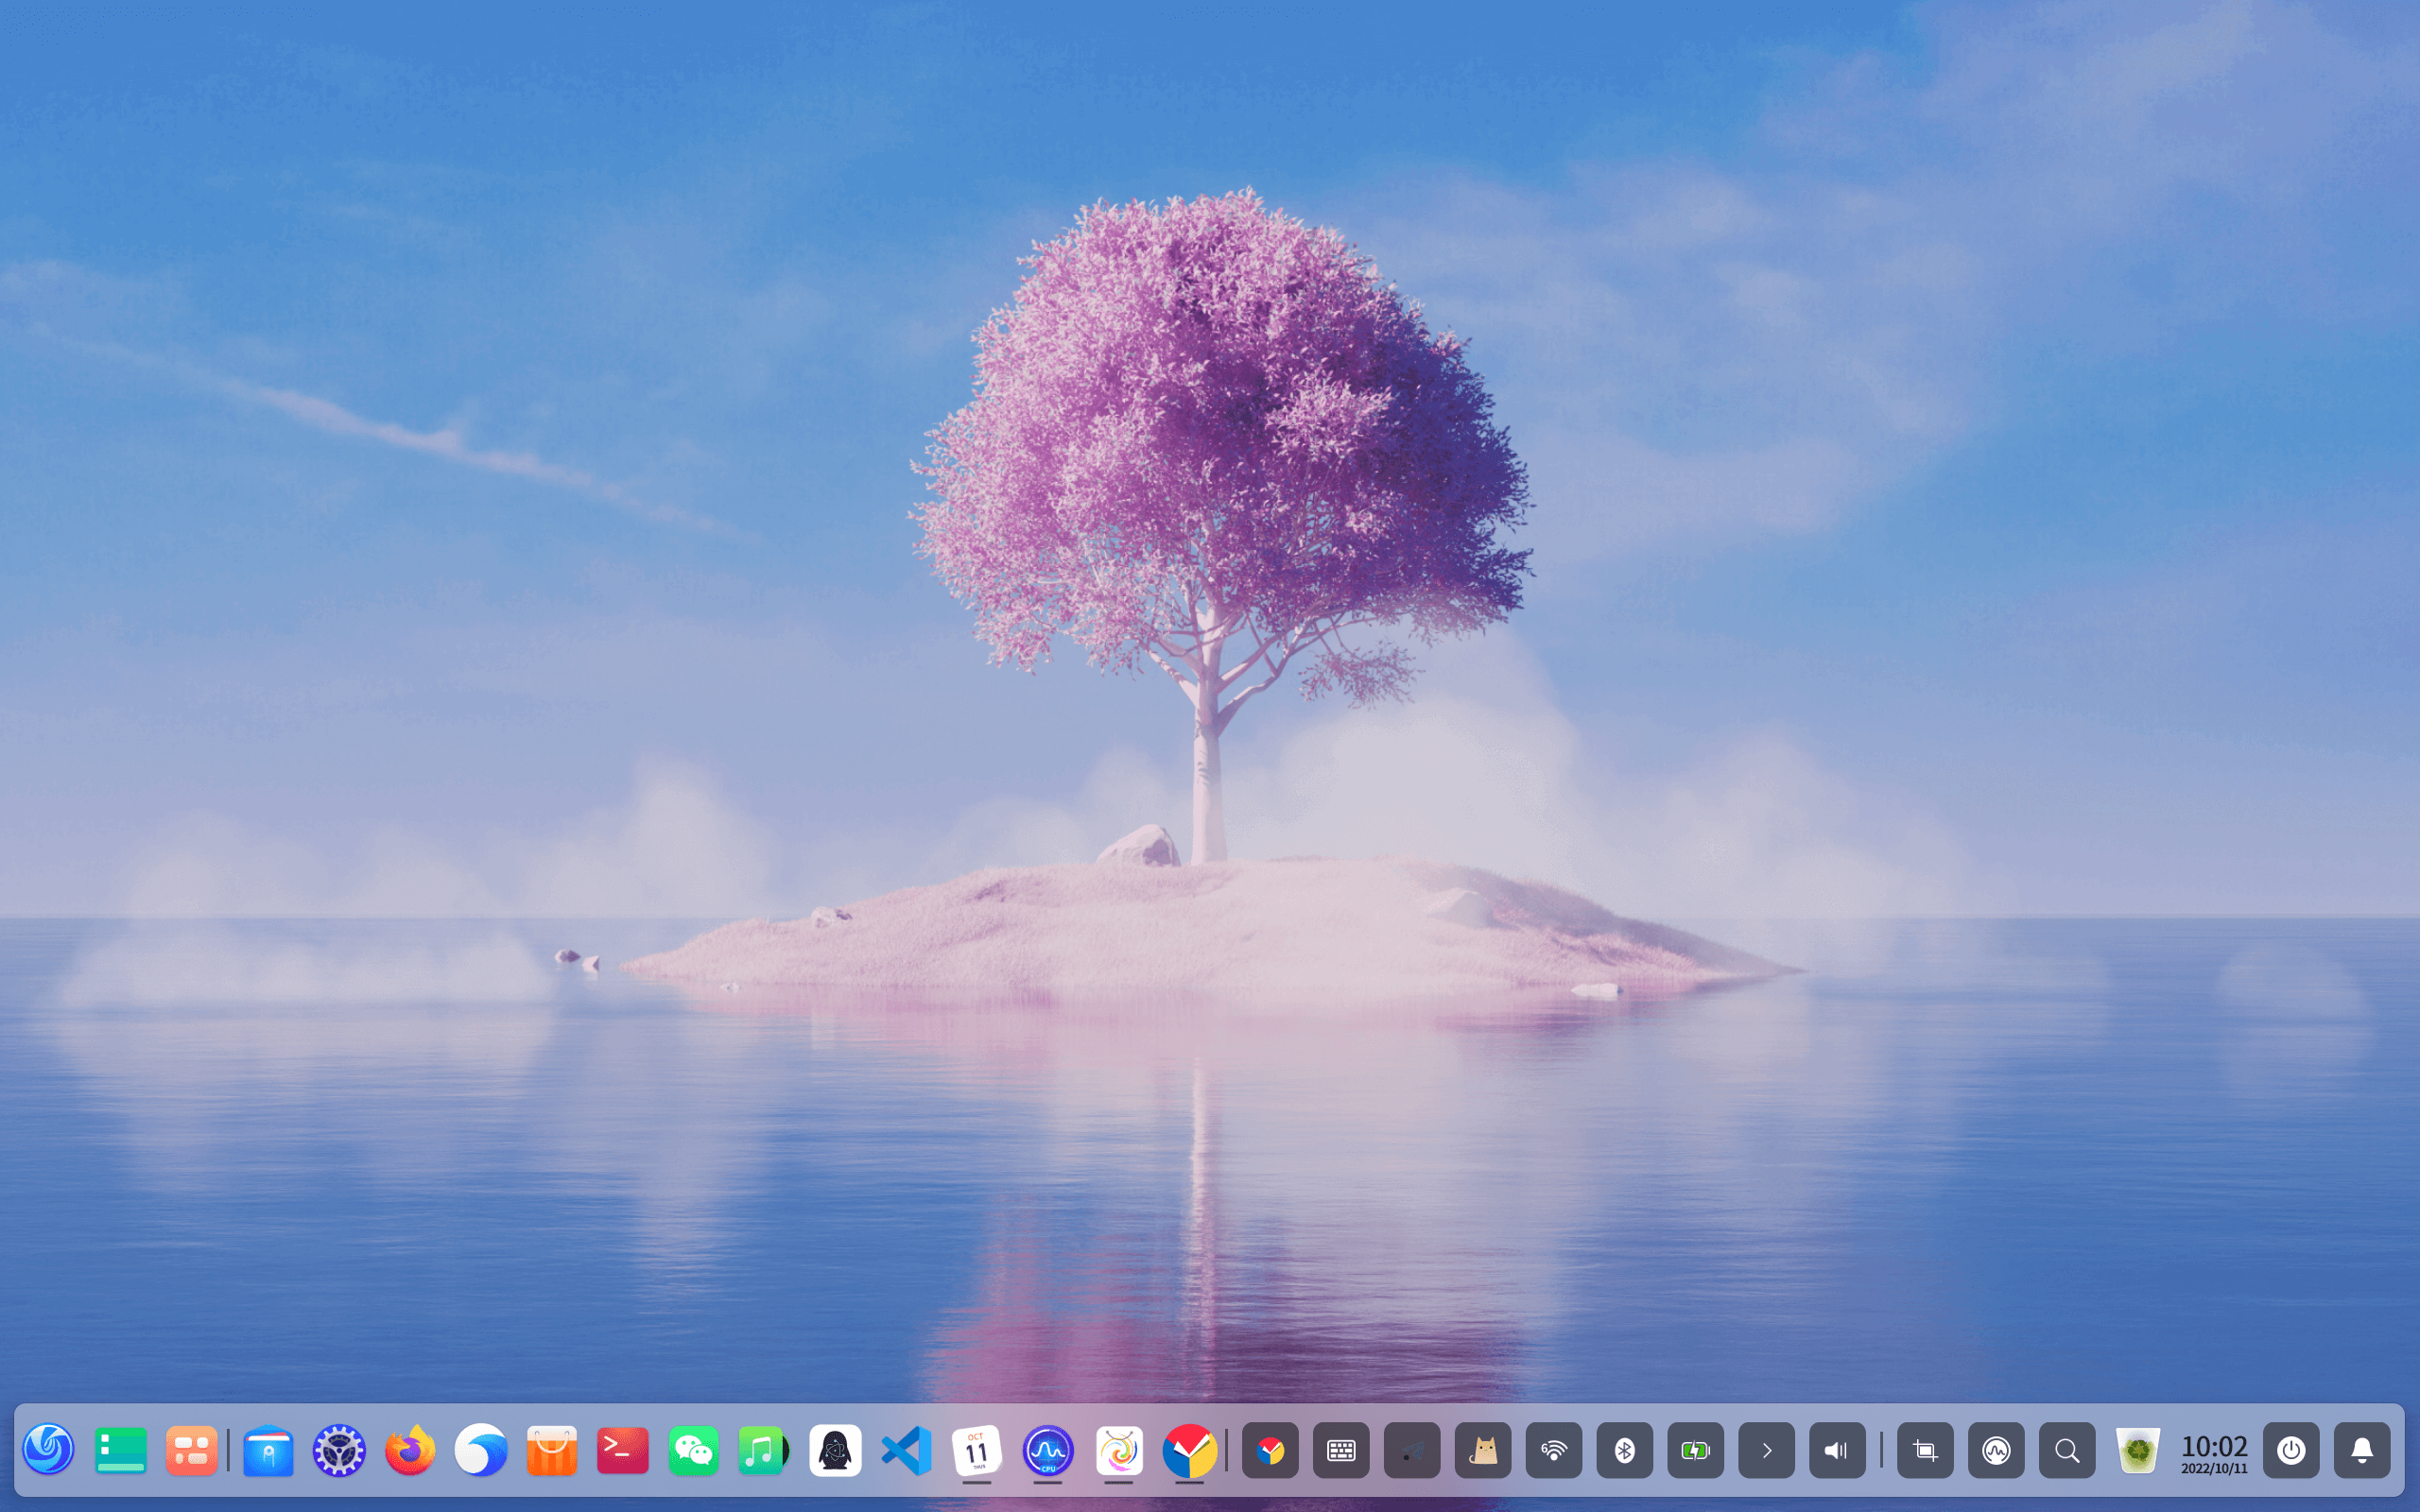
Task: Click the power button in the dock
Action: 2291,1450
